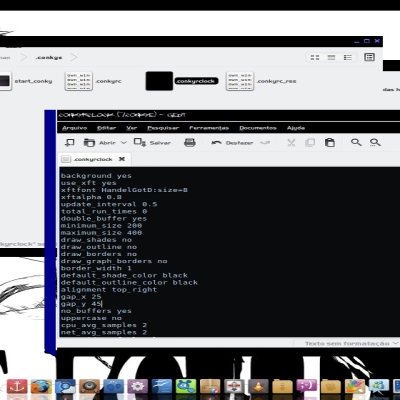Close the .conkyrclock tab with its X
This screenshot has width=400, height=400.
click(x=122, y=159)
